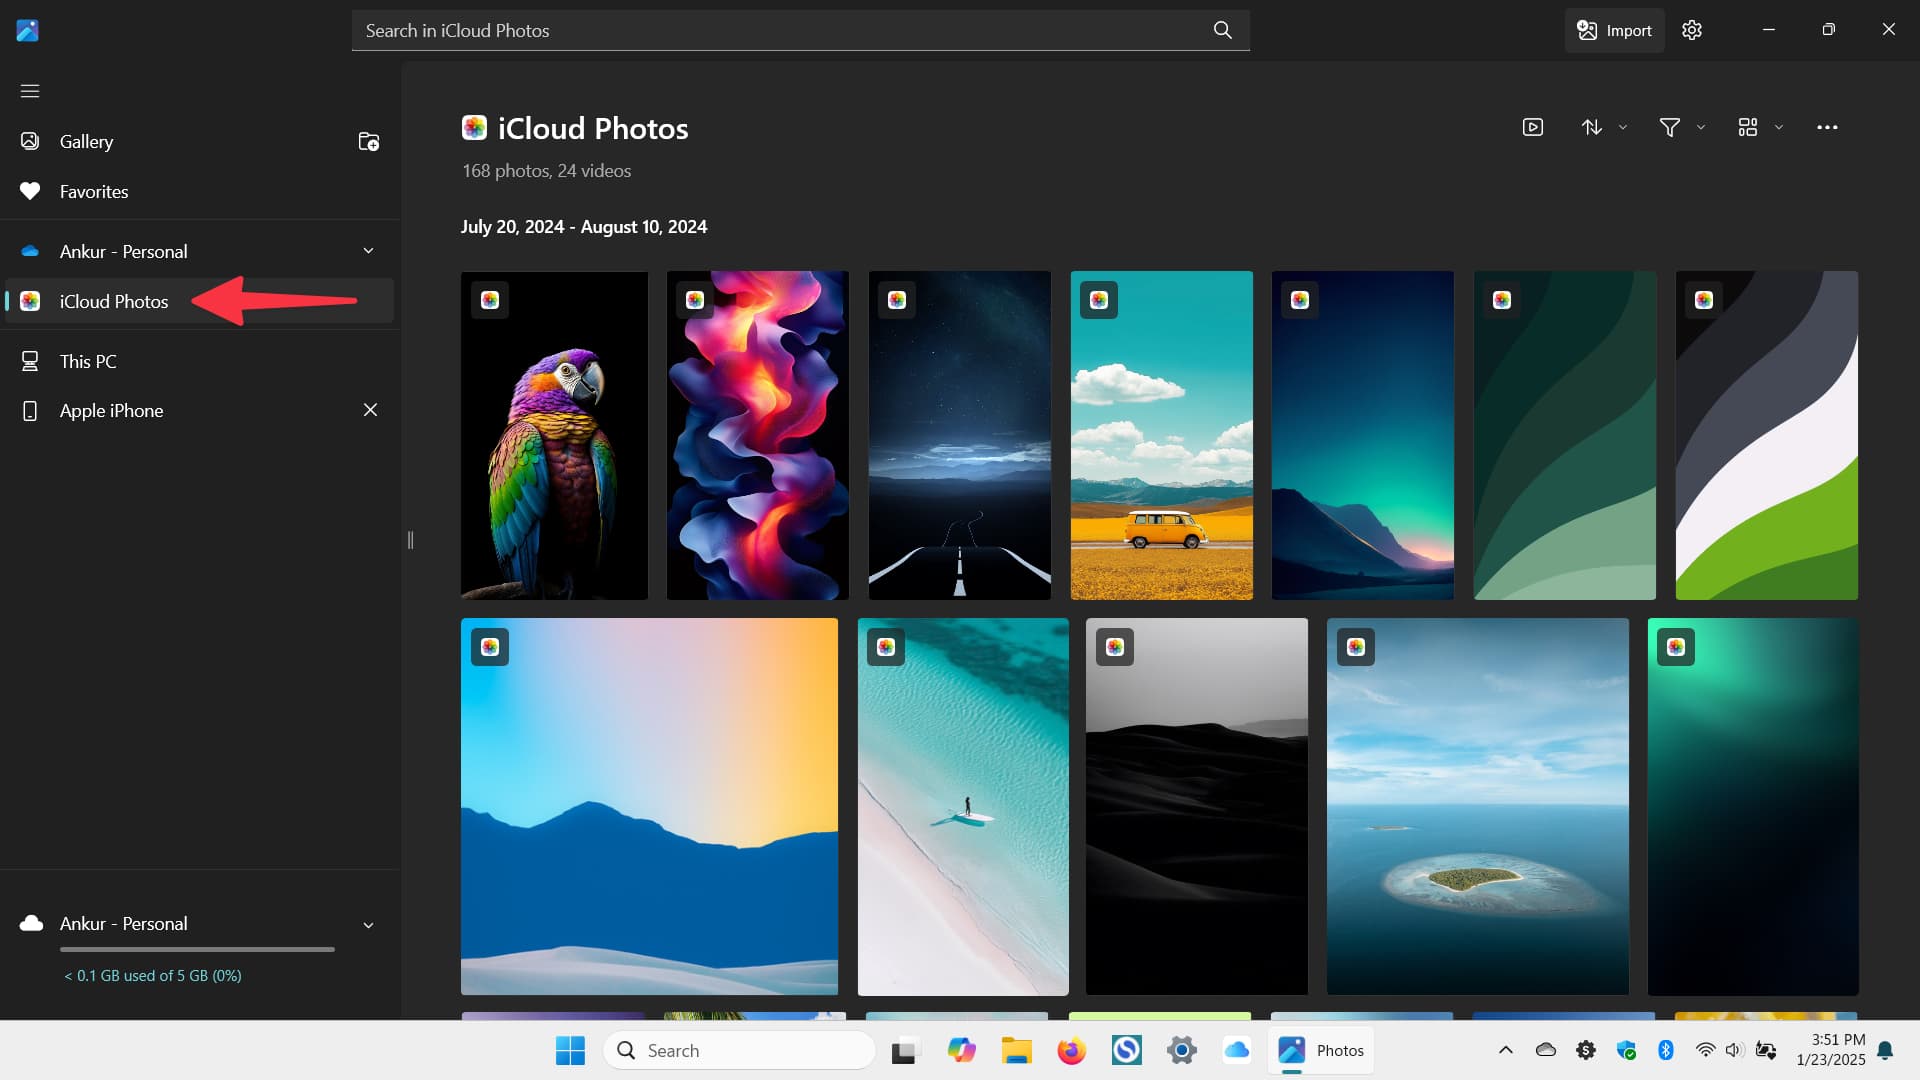Open the blue circular S app in taskbar
Screen dimensions: 1920x1080
coord(1126,1050)
